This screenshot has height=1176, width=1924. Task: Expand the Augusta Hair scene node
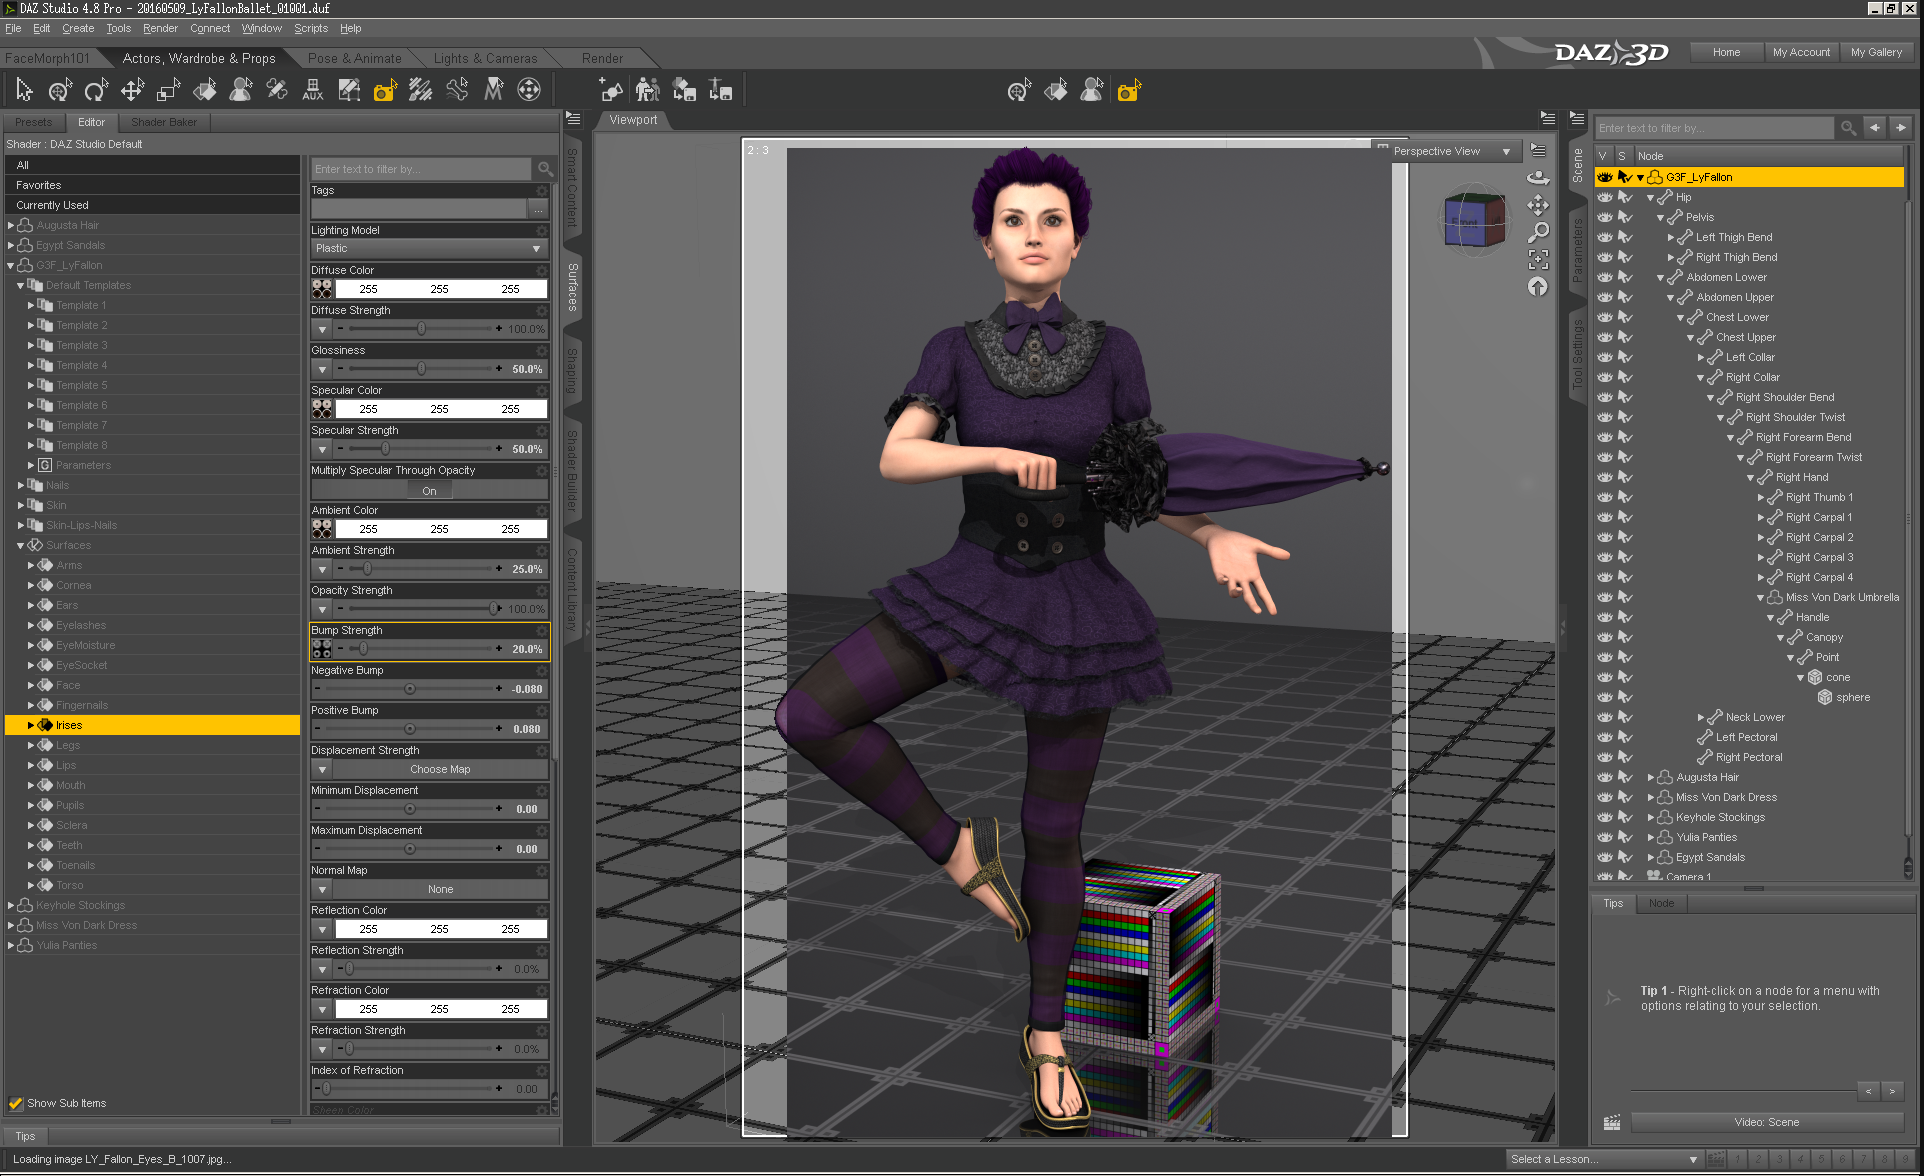pyautogui.click(x=1650, y=777)
